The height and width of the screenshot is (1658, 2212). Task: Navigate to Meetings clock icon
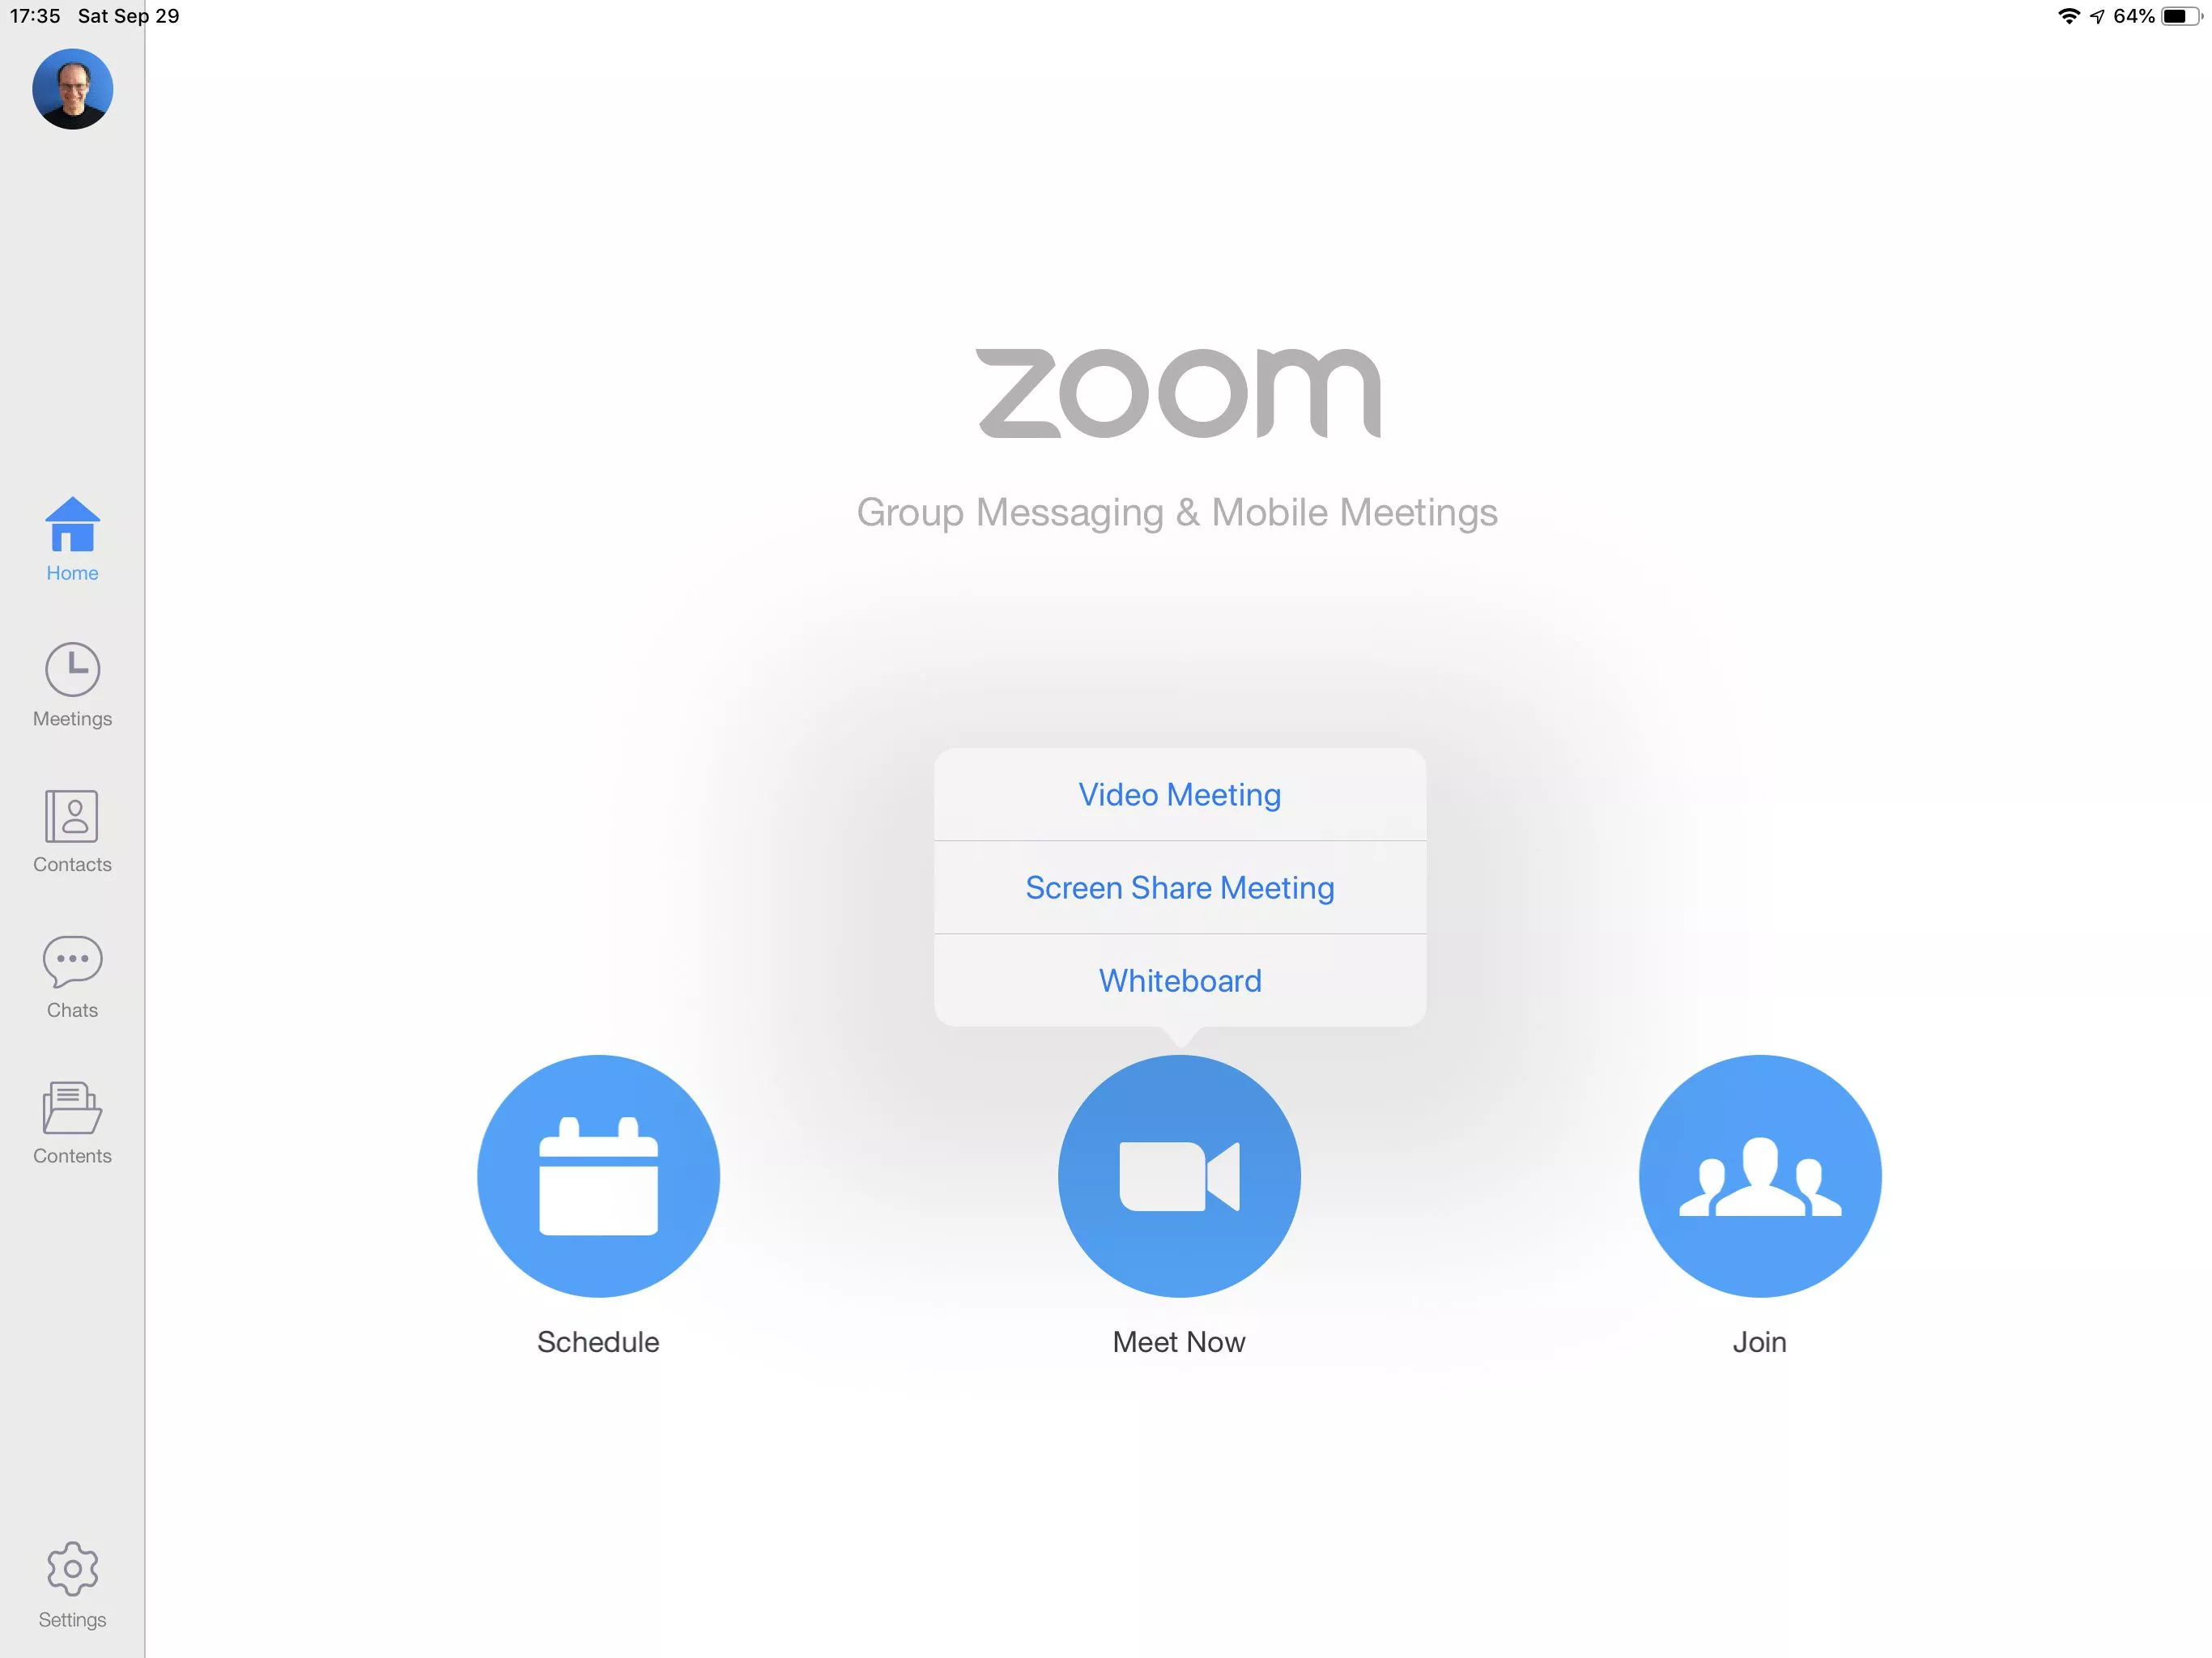tap(70, 669)
